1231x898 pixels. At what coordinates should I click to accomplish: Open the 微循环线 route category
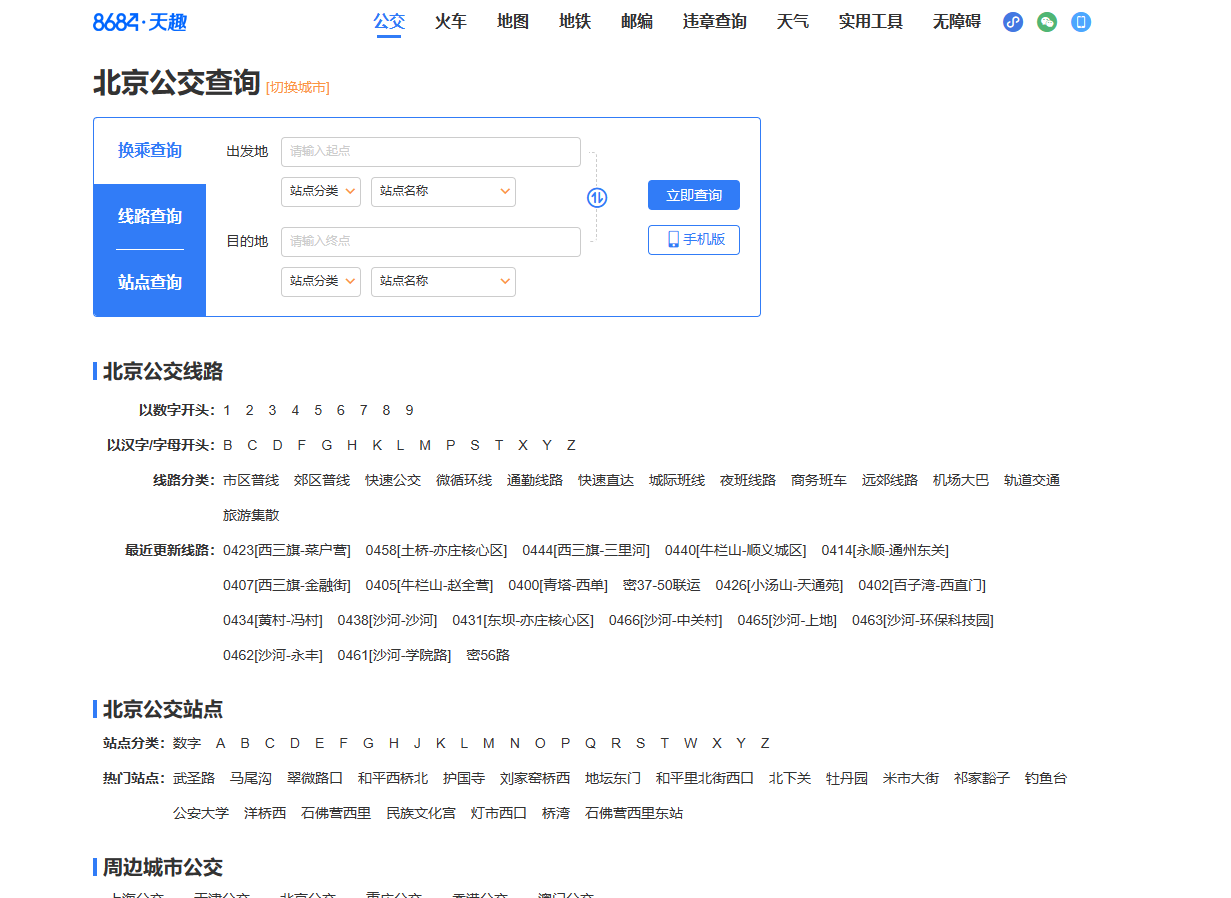464,480
